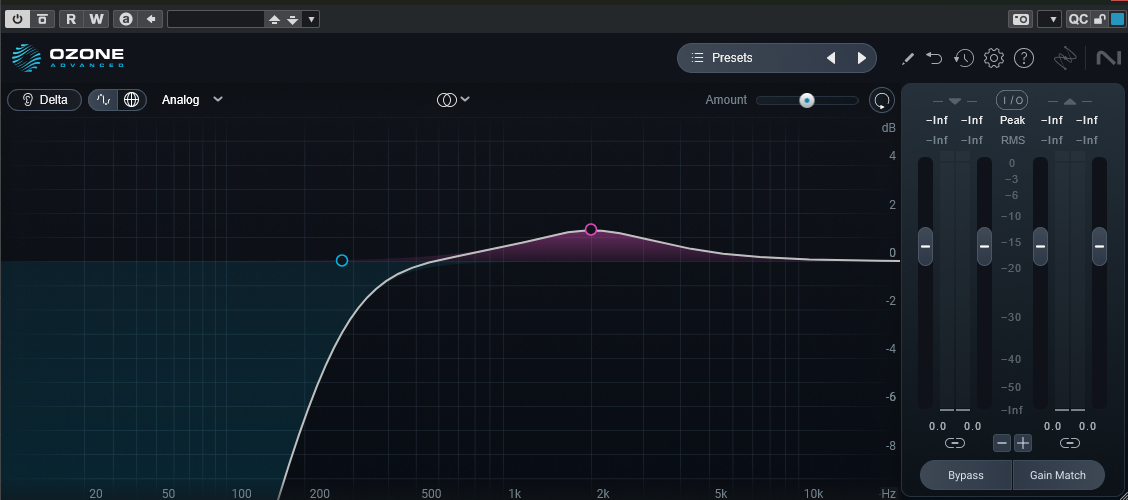
Task: Click the circled 'a' A/B compare icon
Action: [126, 19]
